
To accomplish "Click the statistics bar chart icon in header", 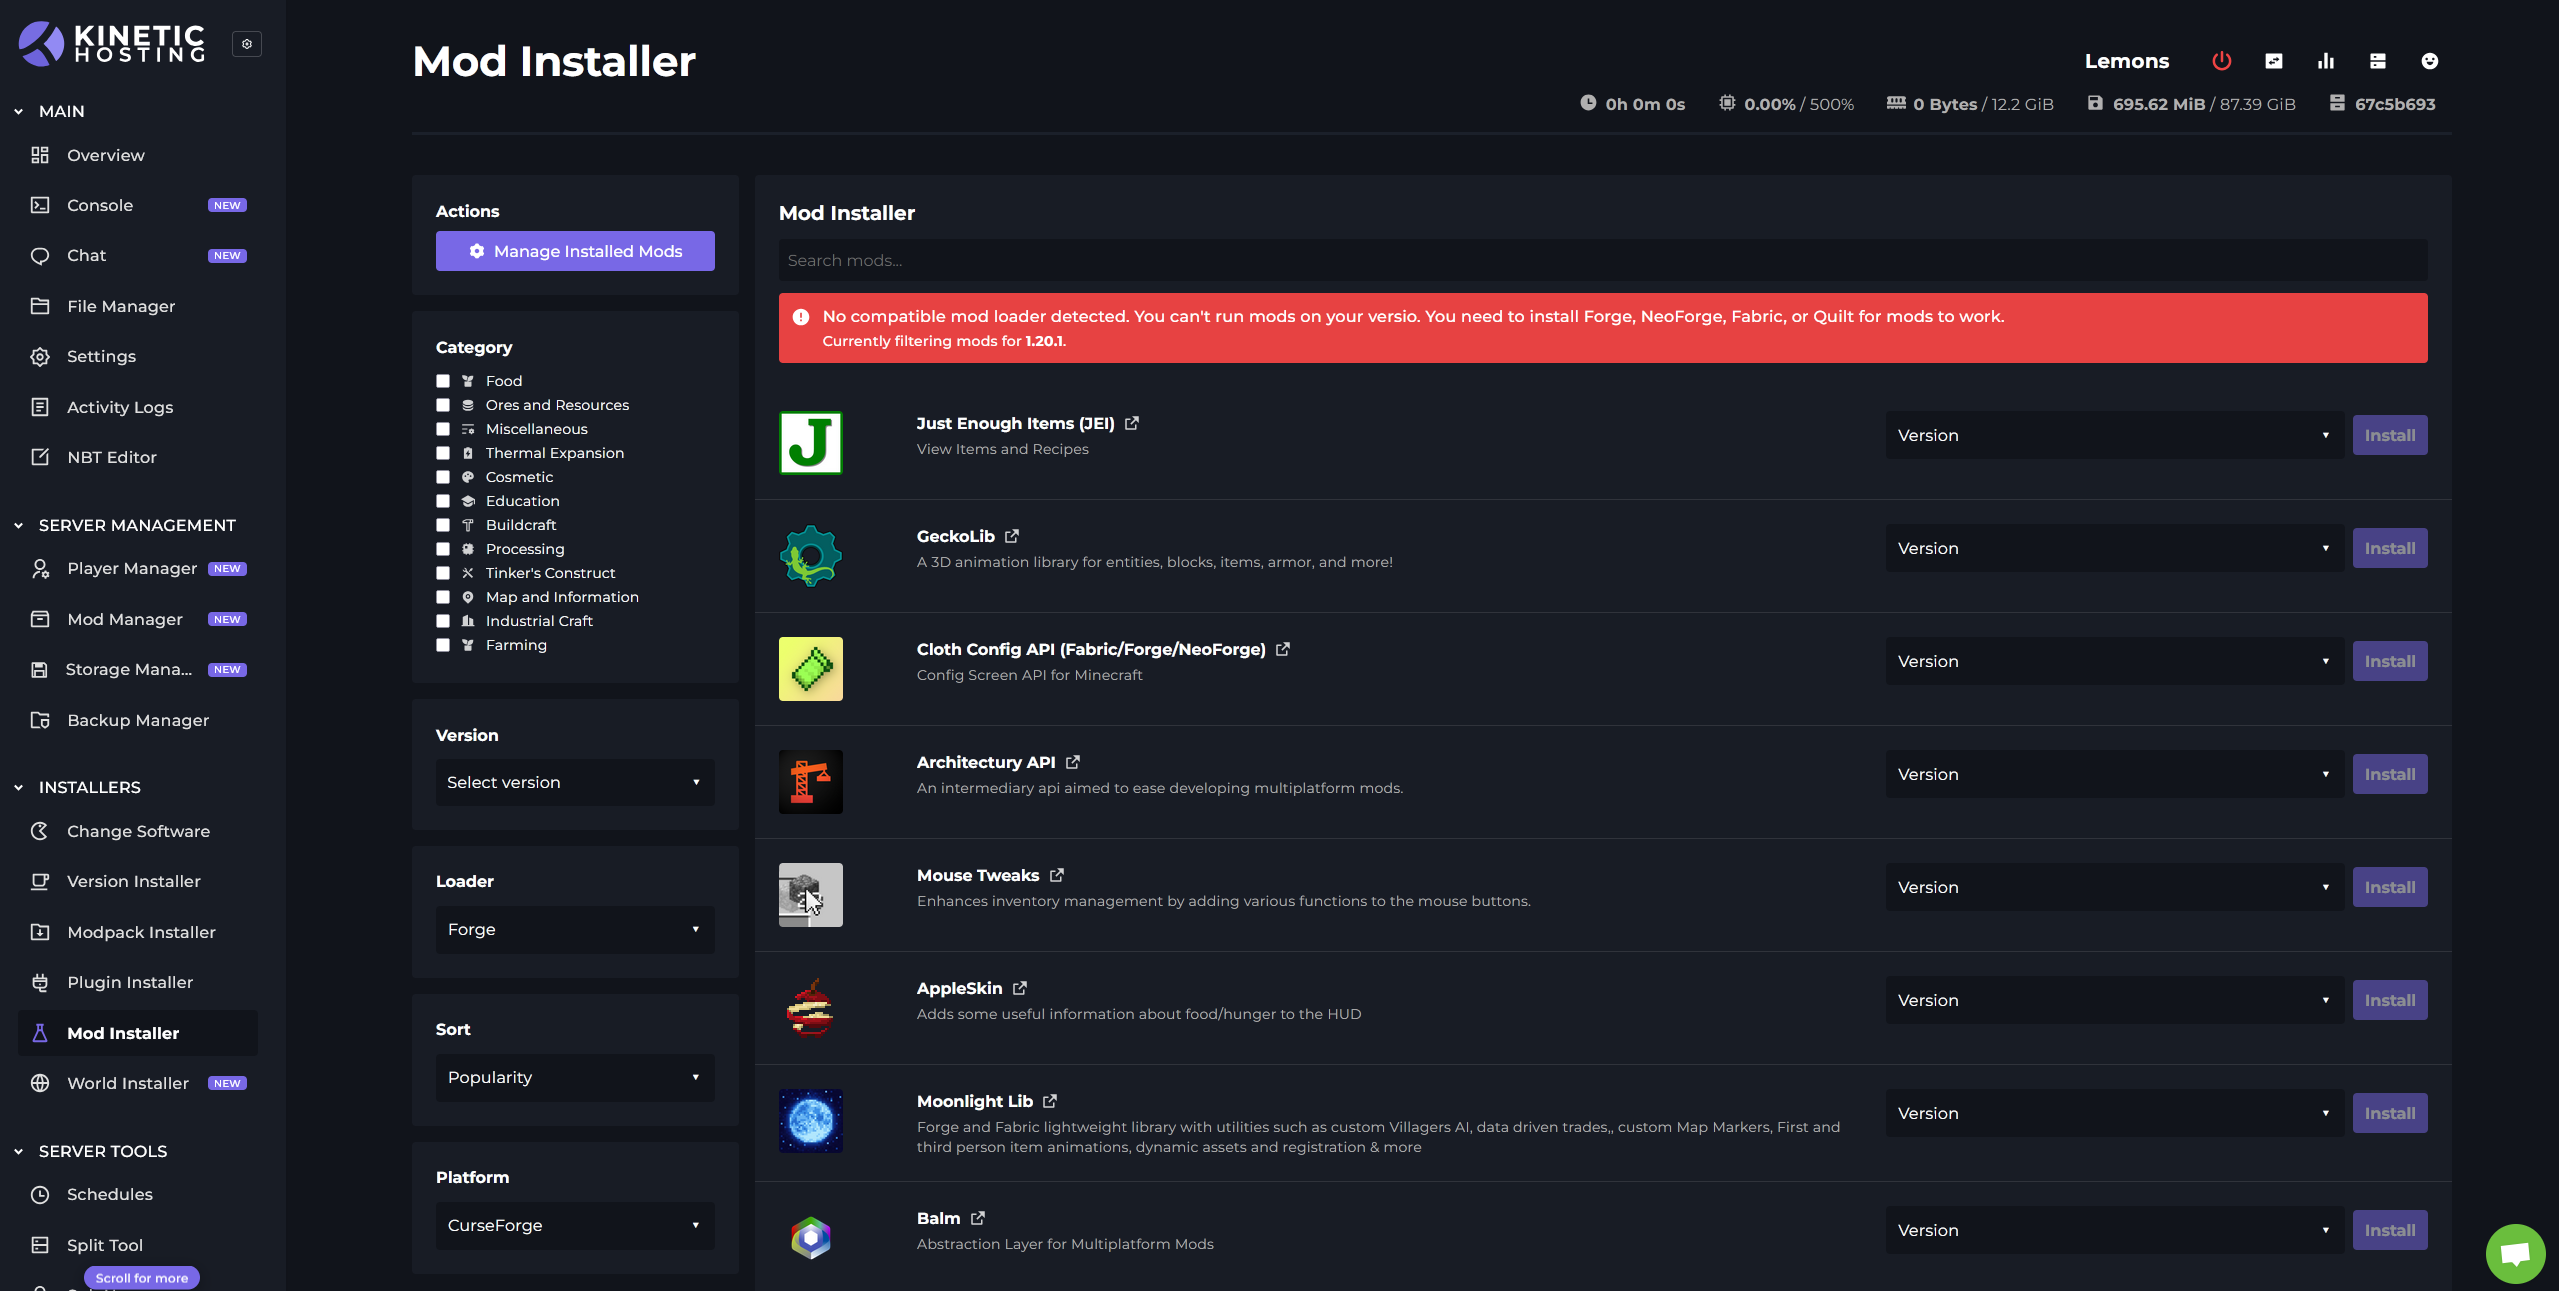I will pos(2325,61).
